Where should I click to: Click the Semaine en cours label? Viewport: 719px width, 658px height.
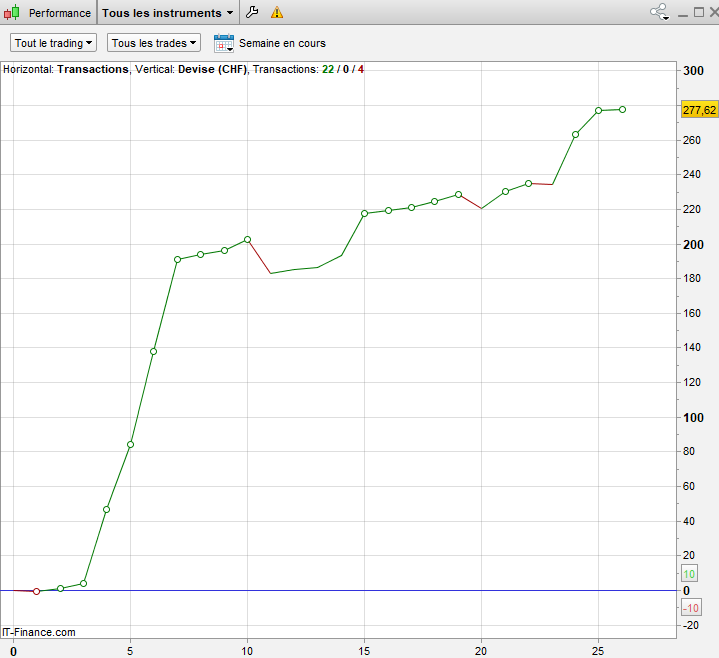click(282, 43)
